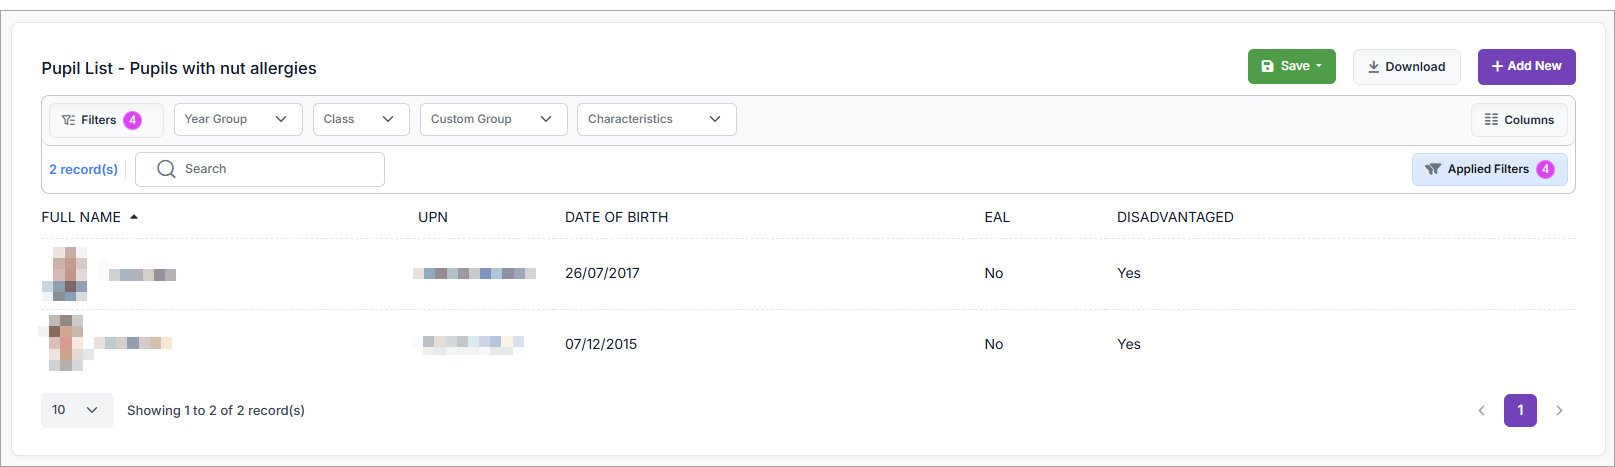1615x467 pixels.
Task: Expand the Year Group dropdown
Action: (x=236, y=120)
